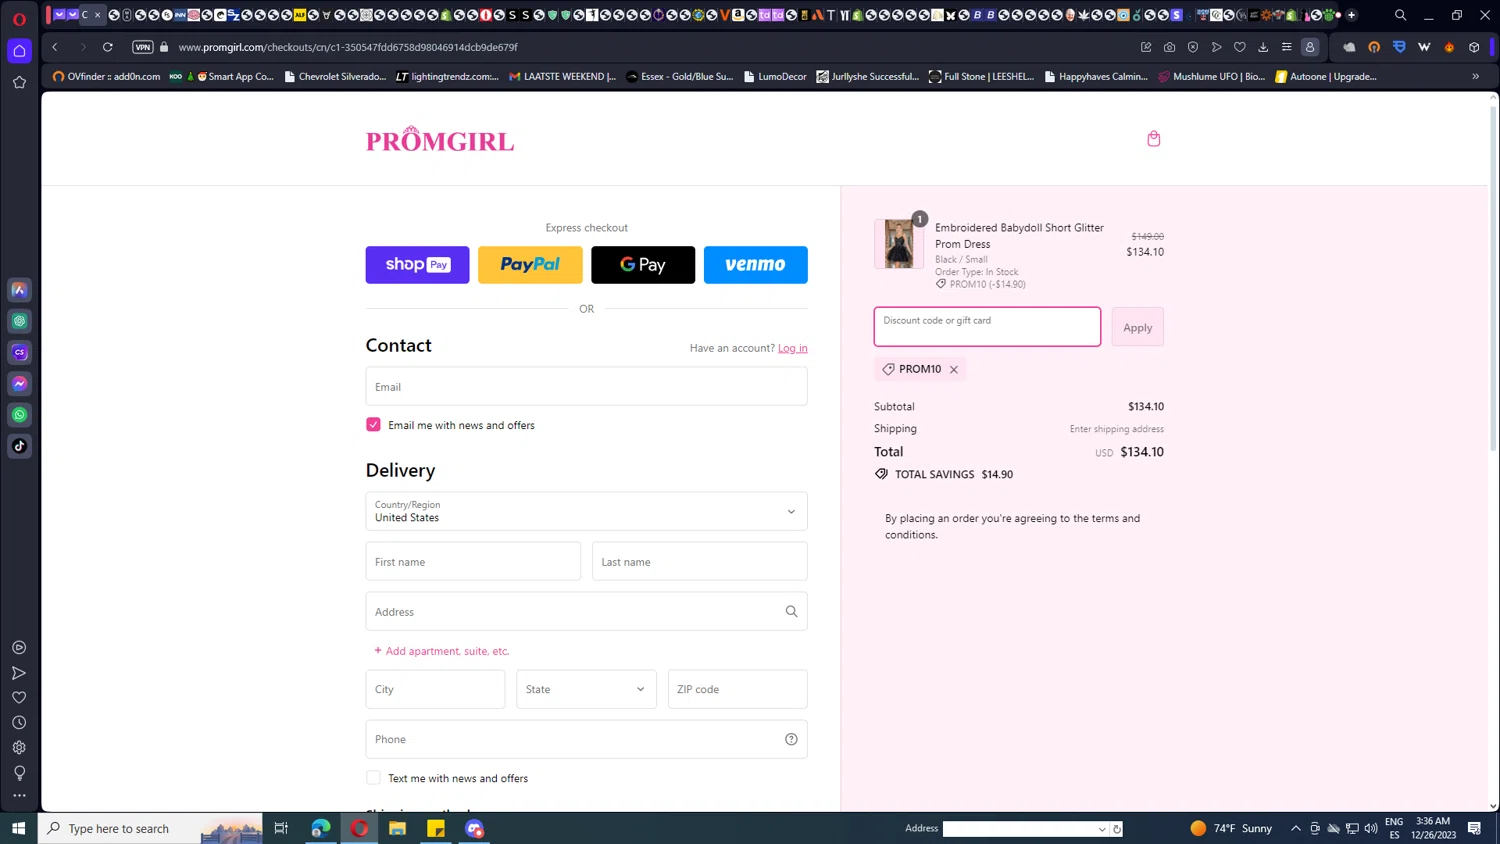Open volume control in system tray

click(x=1371, y=828)
